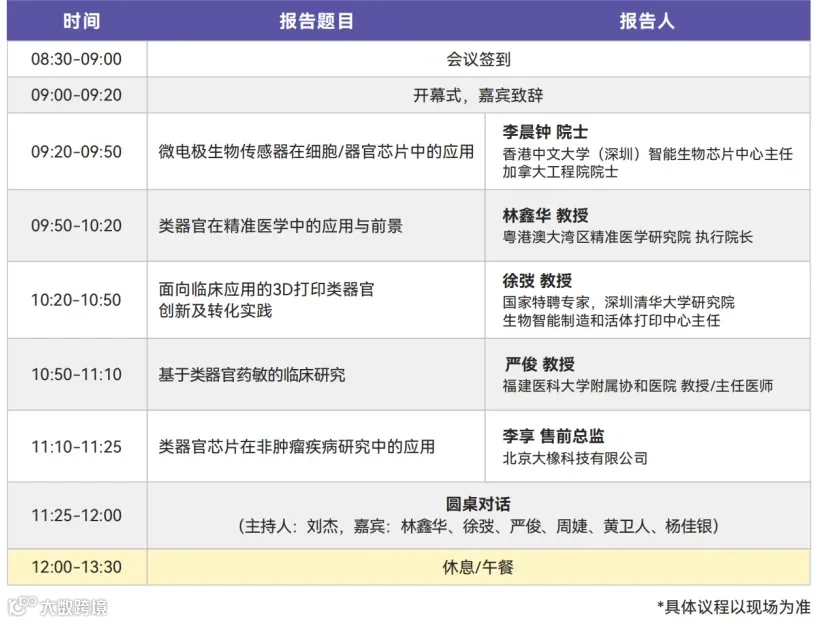Click 国家特聘专家，深圳清华大学研究院 line

click(x=619, y=302)
